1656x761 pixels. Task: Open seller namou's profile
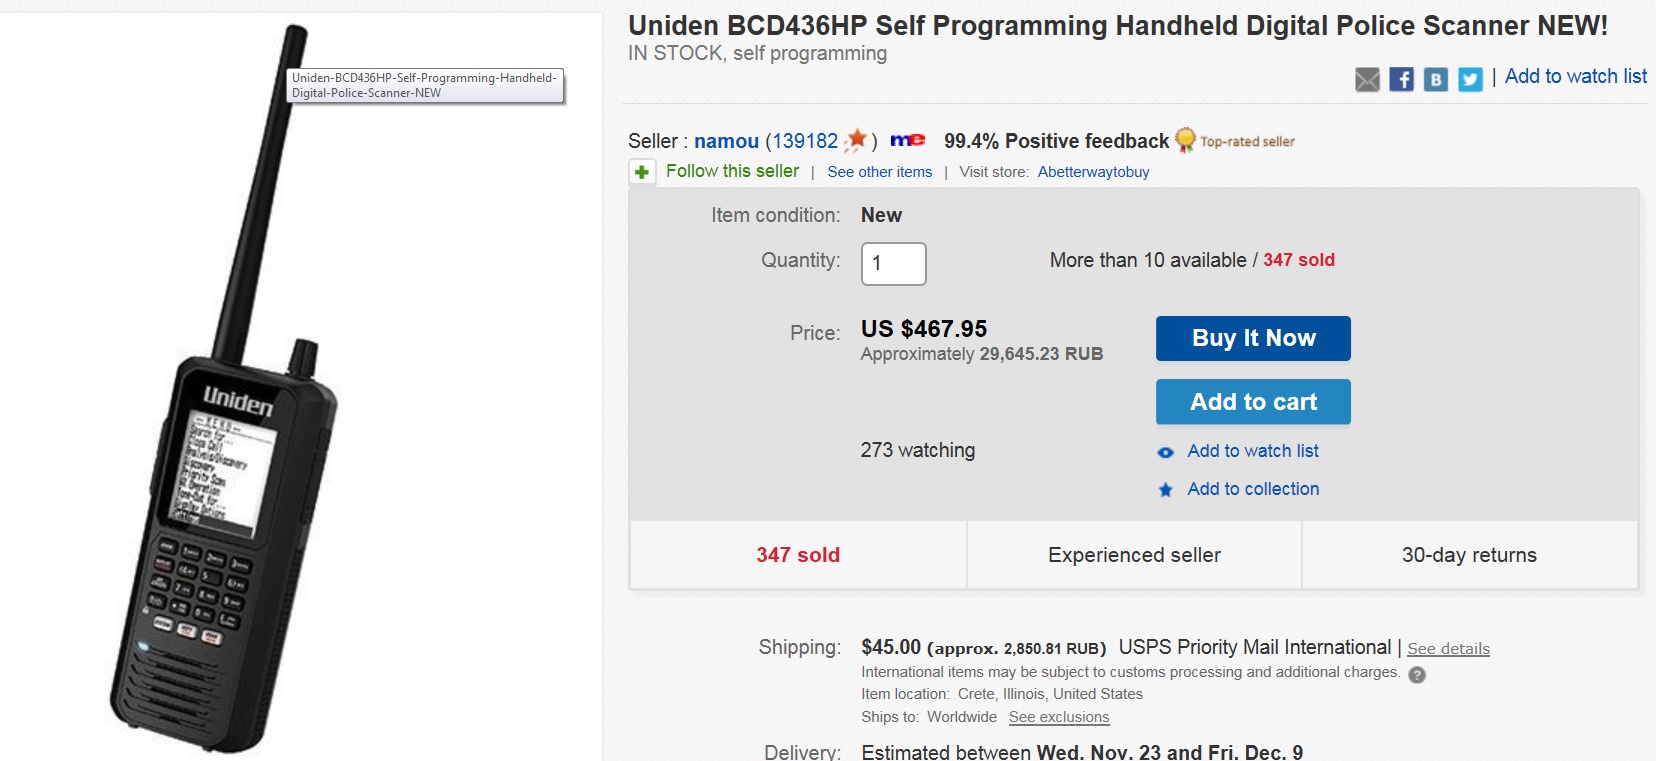[x=726, y=141]
